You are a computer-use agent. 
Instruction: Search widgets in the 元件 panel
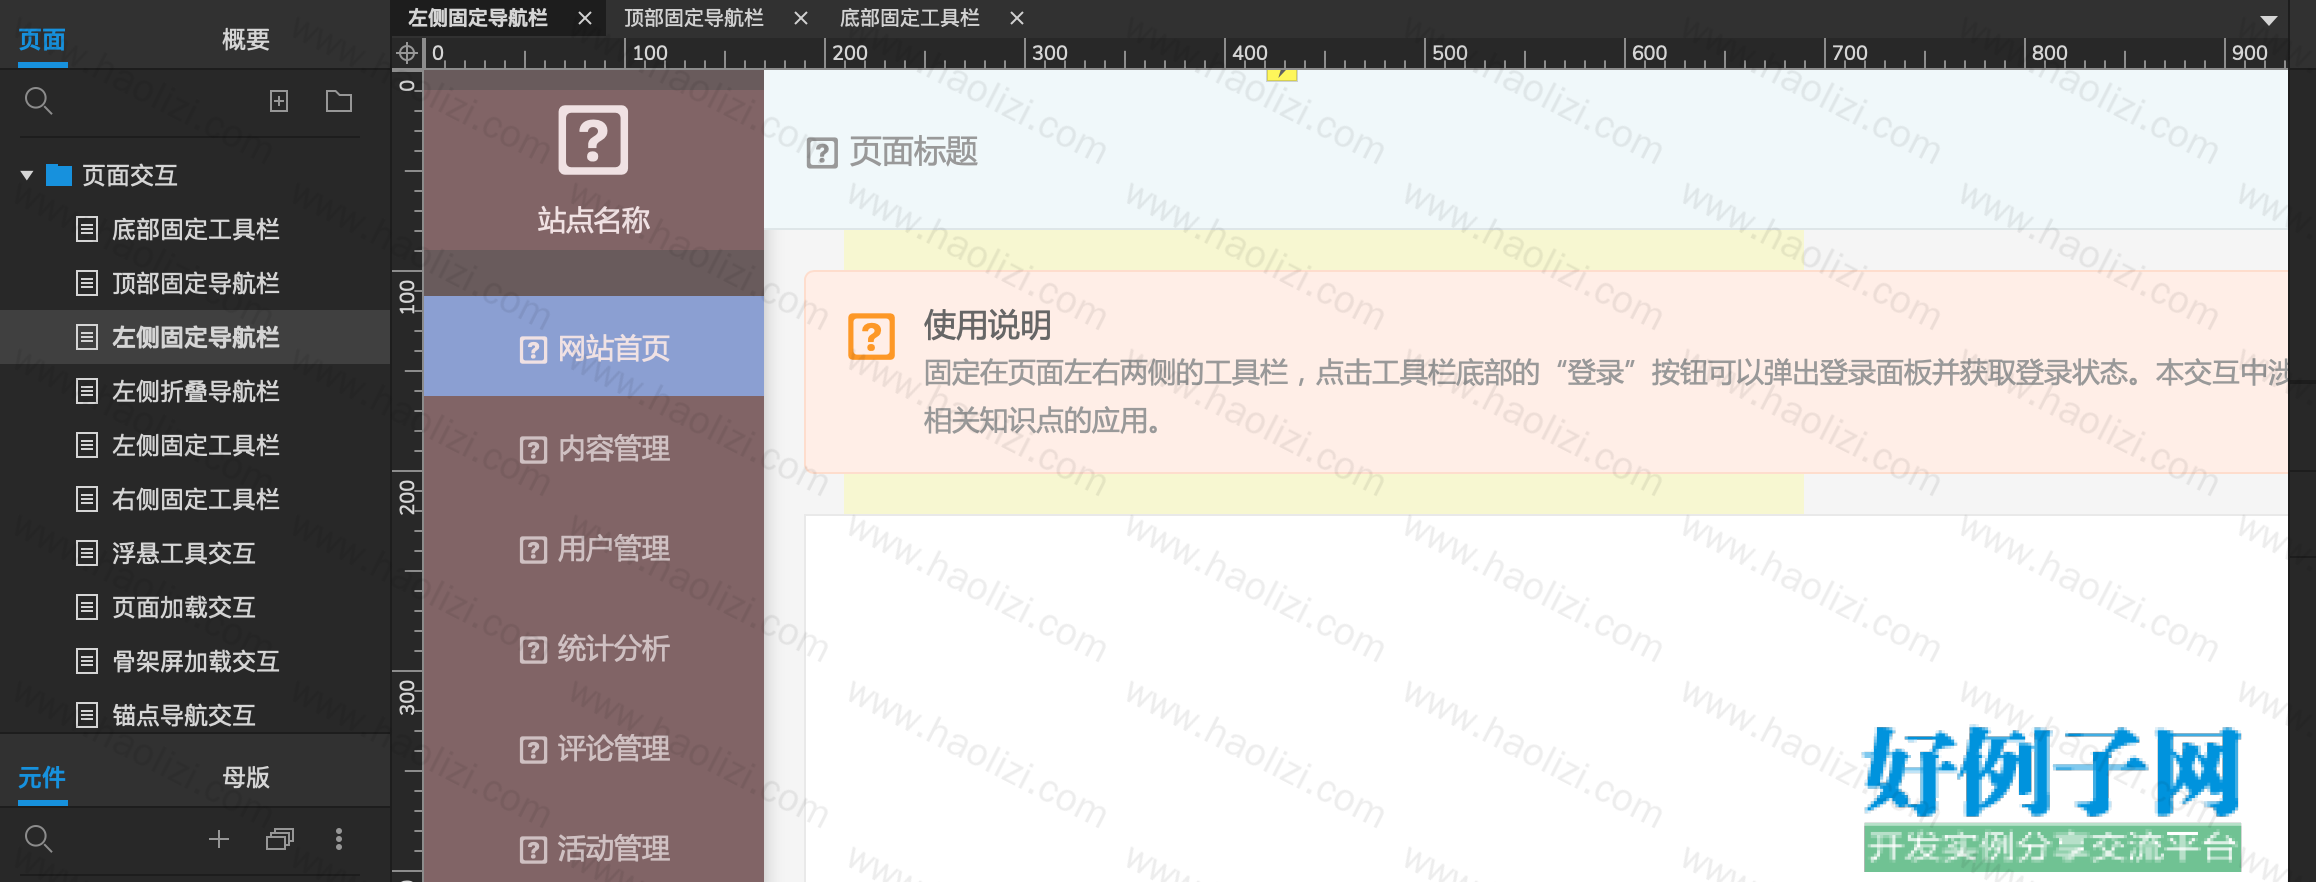pyautogui.click(x=38, y=838)
